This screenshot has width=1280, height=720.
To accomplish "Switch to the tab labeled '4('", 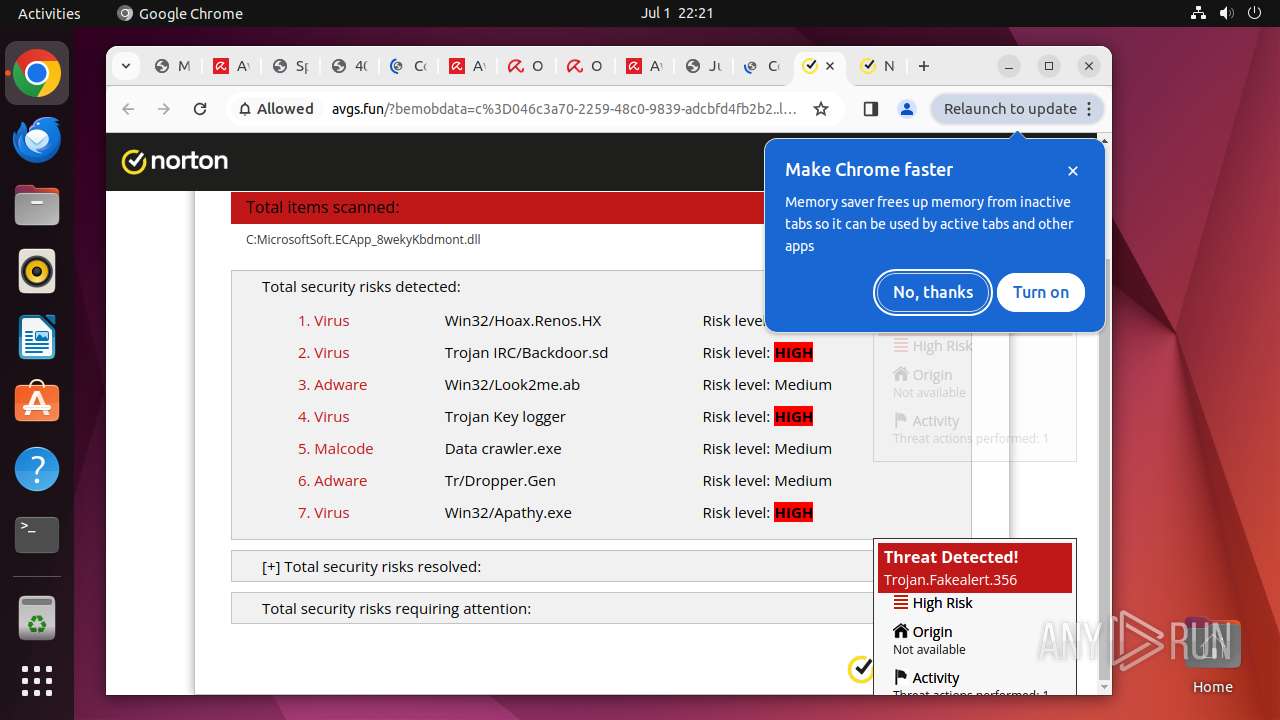I will coord(350,66).
